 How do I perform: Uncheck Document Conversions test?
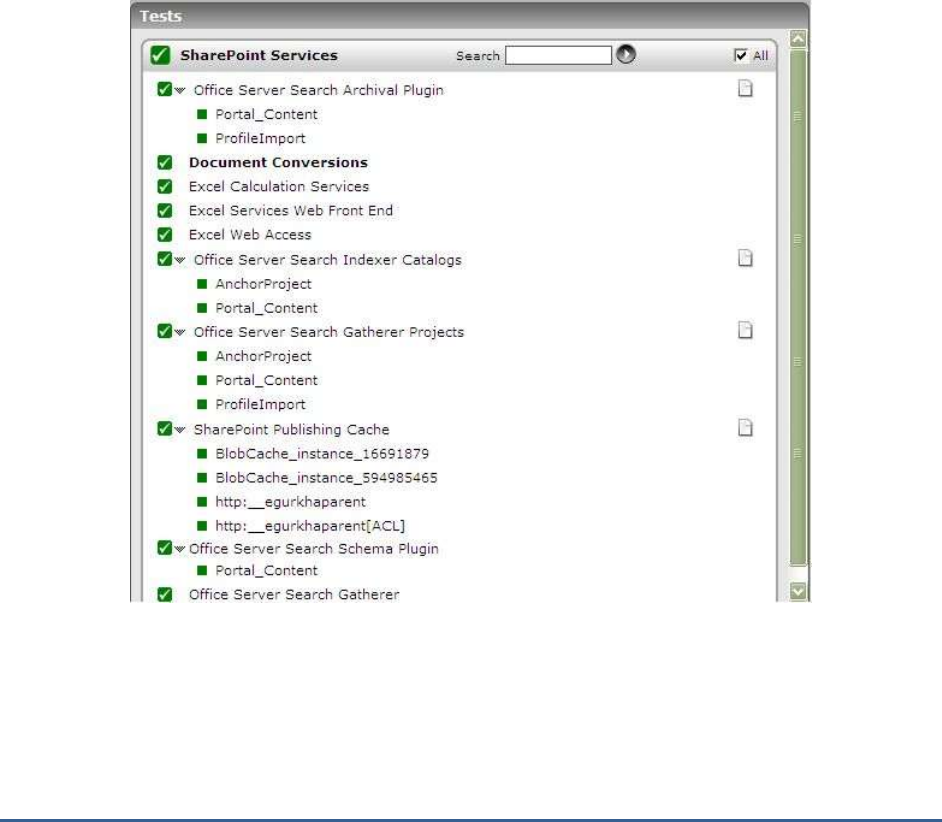point(165,162)
